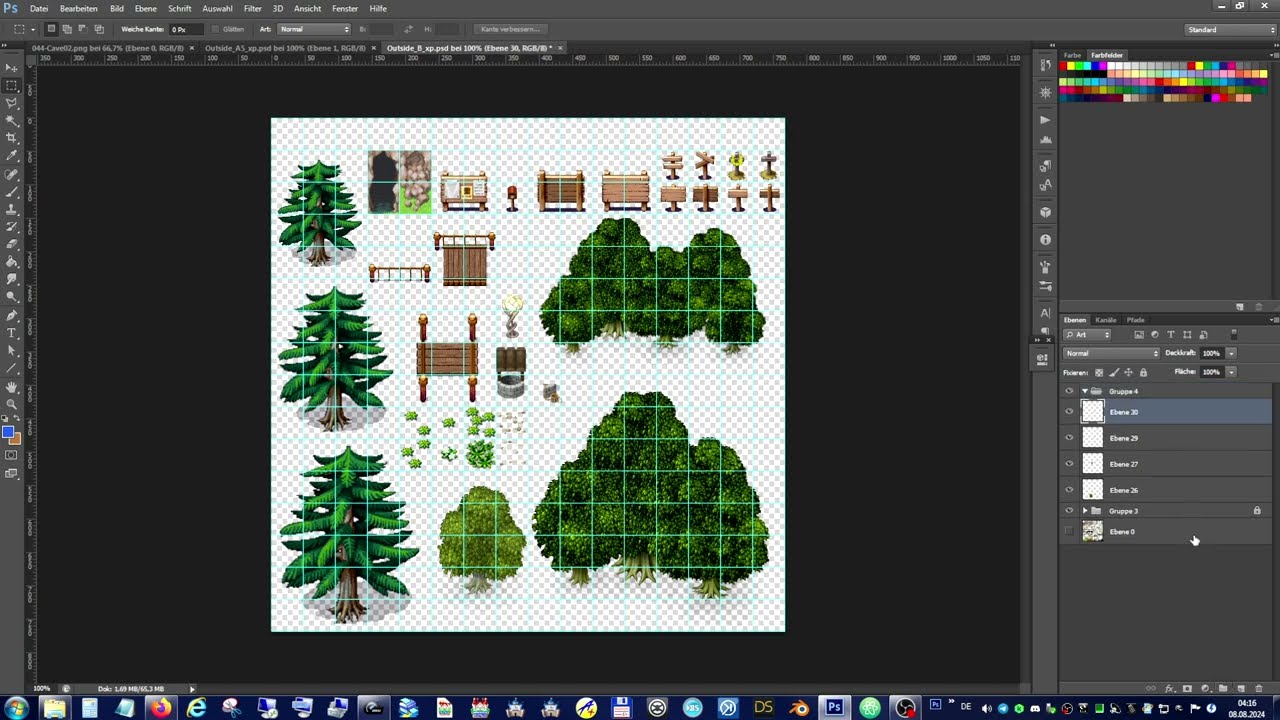Viewport: 1280px width, 720px height.
Task: Open the Fläche fill dropdown arrow
Action: [1231, 372]
